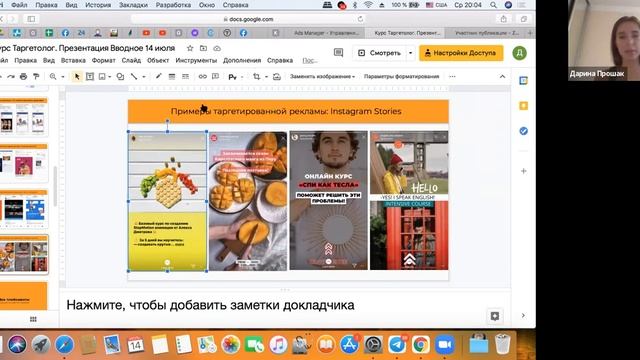Click the insert link icon
This screenshot has height=360, width=640.
point(202,76)
